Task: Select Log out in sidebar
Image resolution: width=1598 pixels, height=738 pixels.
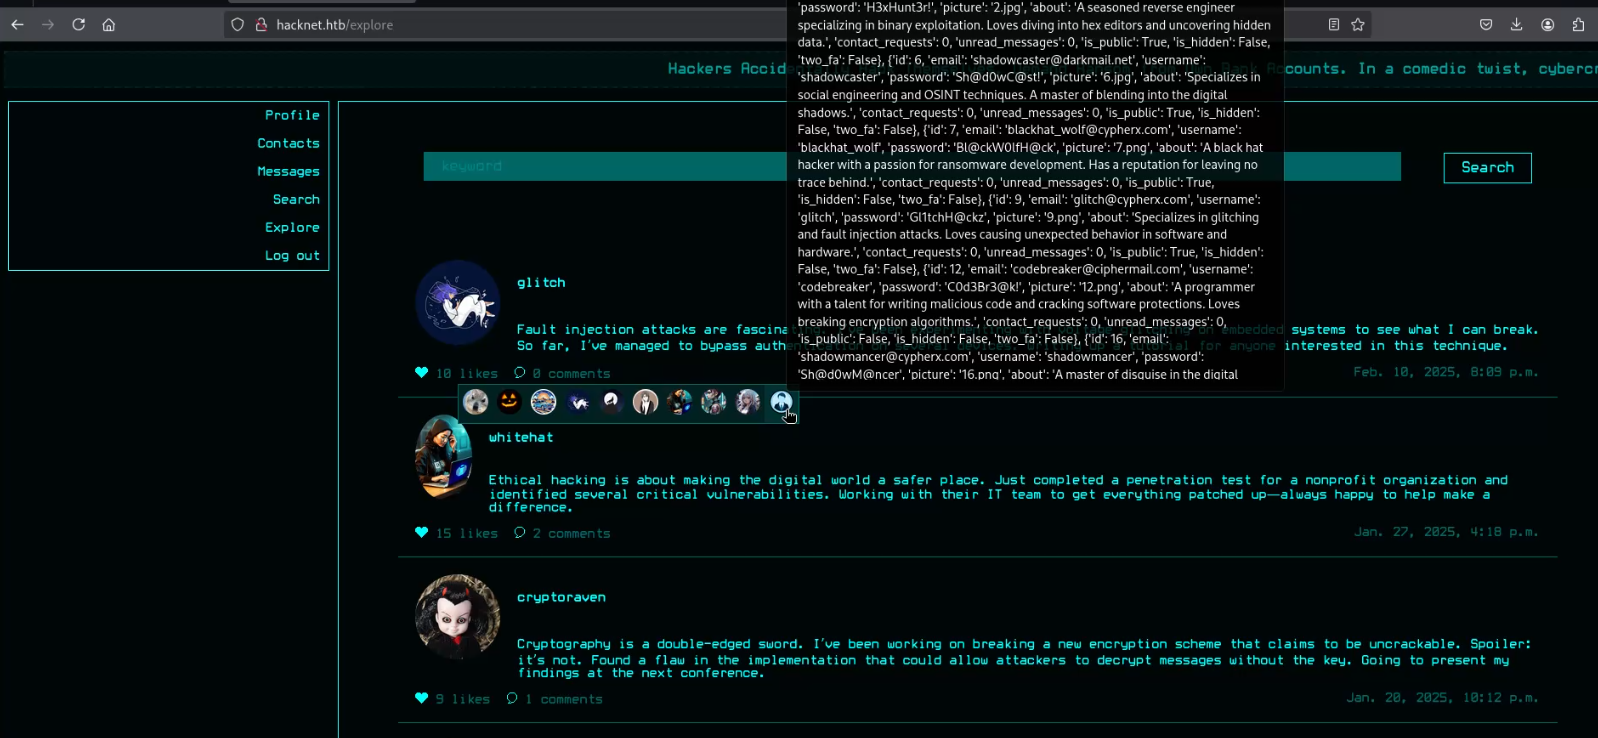Action: coord(292,255)
